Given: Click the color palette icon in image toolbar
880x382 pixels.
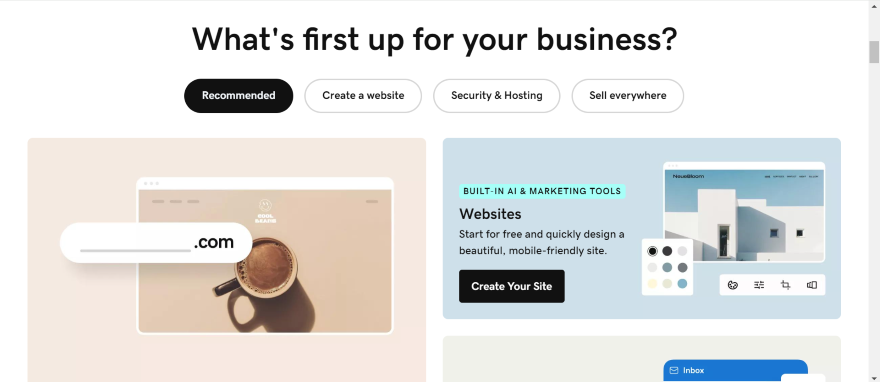Looking at the screenshot, I should pyautogui.click(x=732, y=285).
